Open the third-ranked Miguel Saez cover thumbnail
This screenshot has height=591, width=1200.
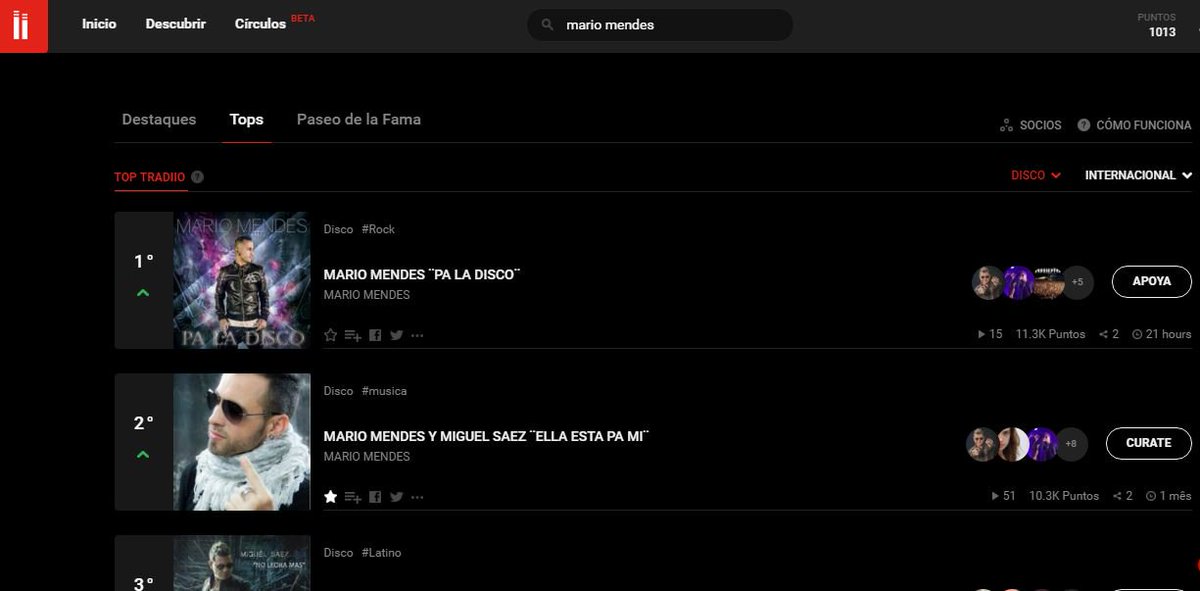[x=242, y=563]
